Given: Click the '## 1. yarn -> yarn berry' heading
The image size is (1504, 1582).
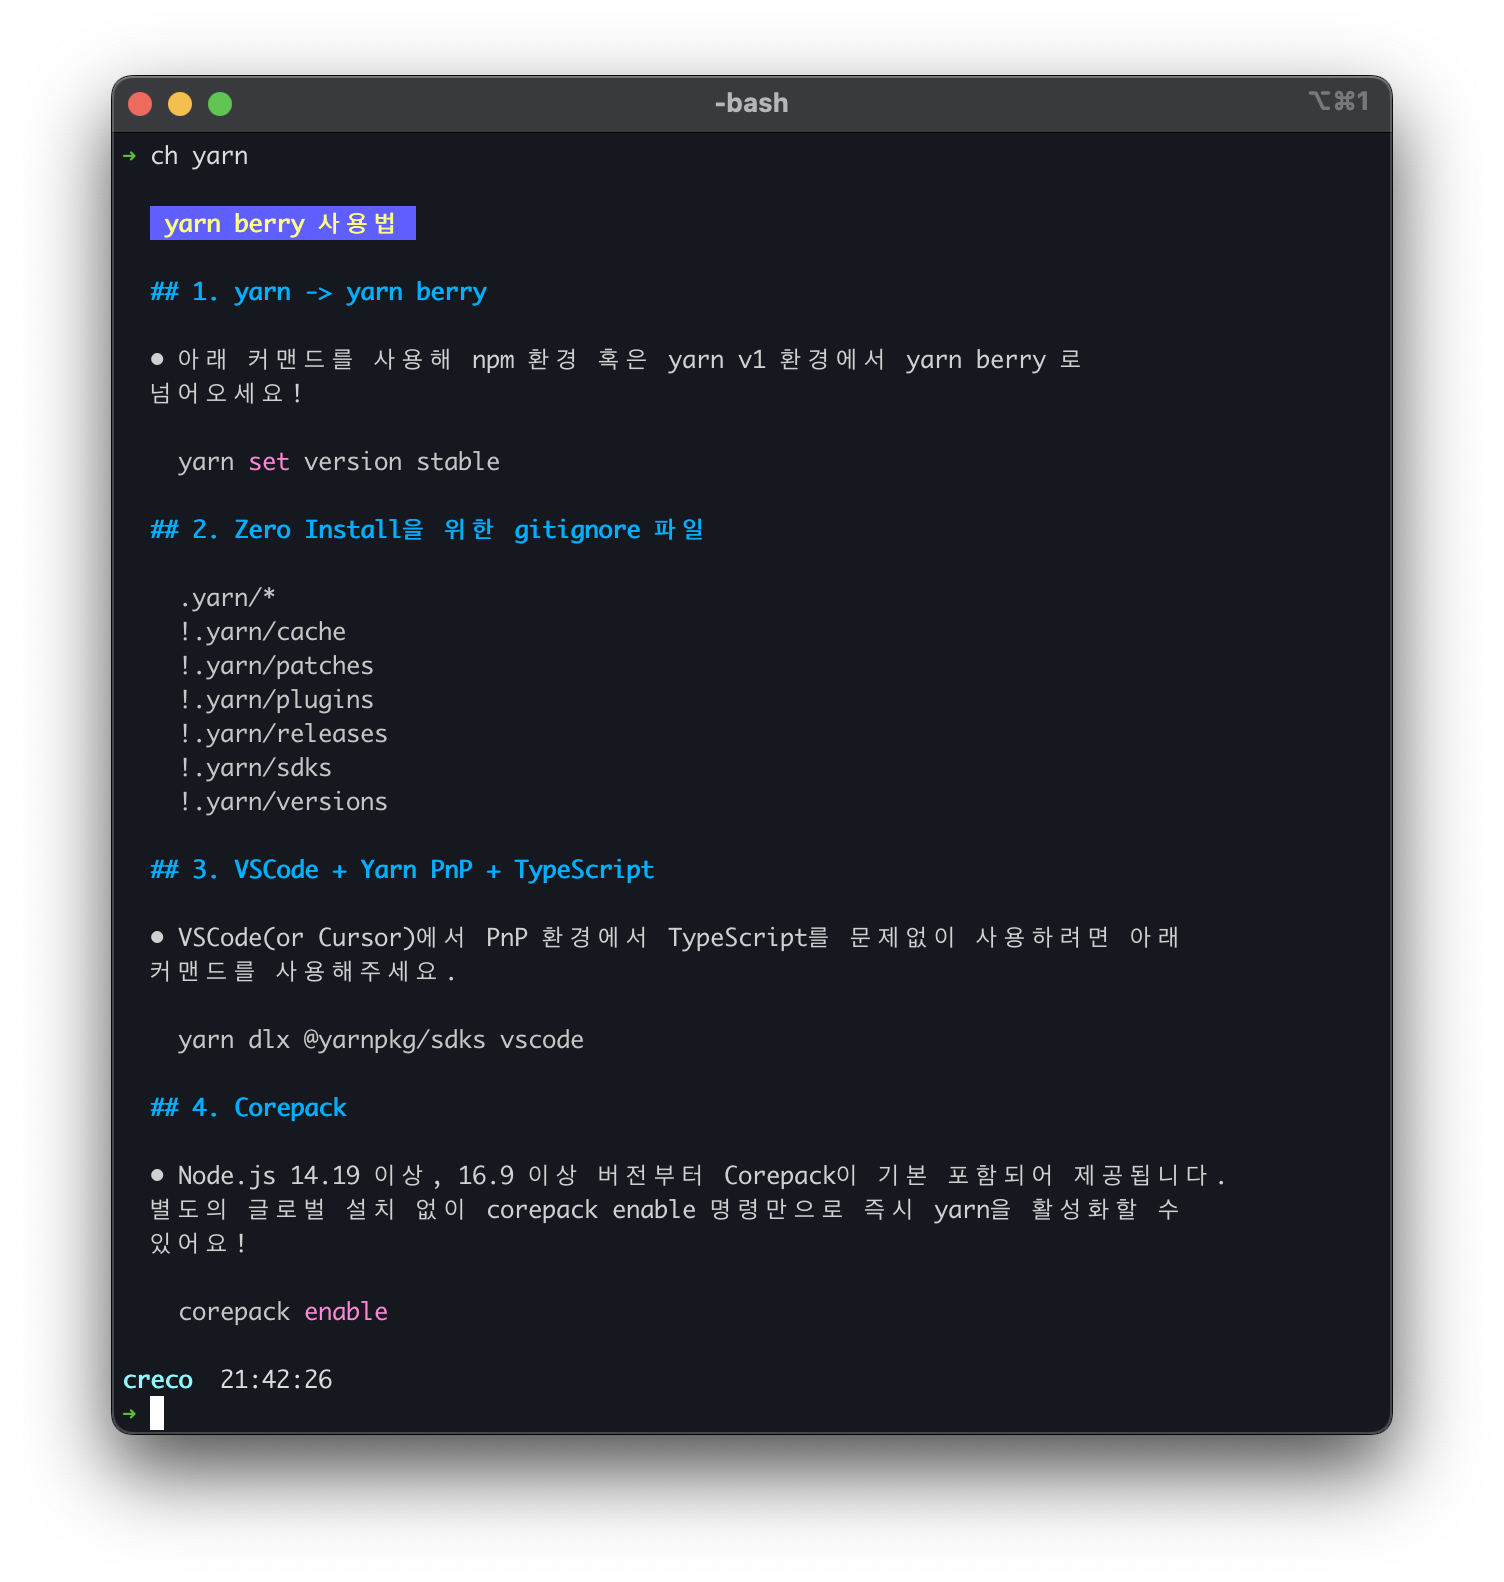Looking at the screenshot, I should coord(318,292).
